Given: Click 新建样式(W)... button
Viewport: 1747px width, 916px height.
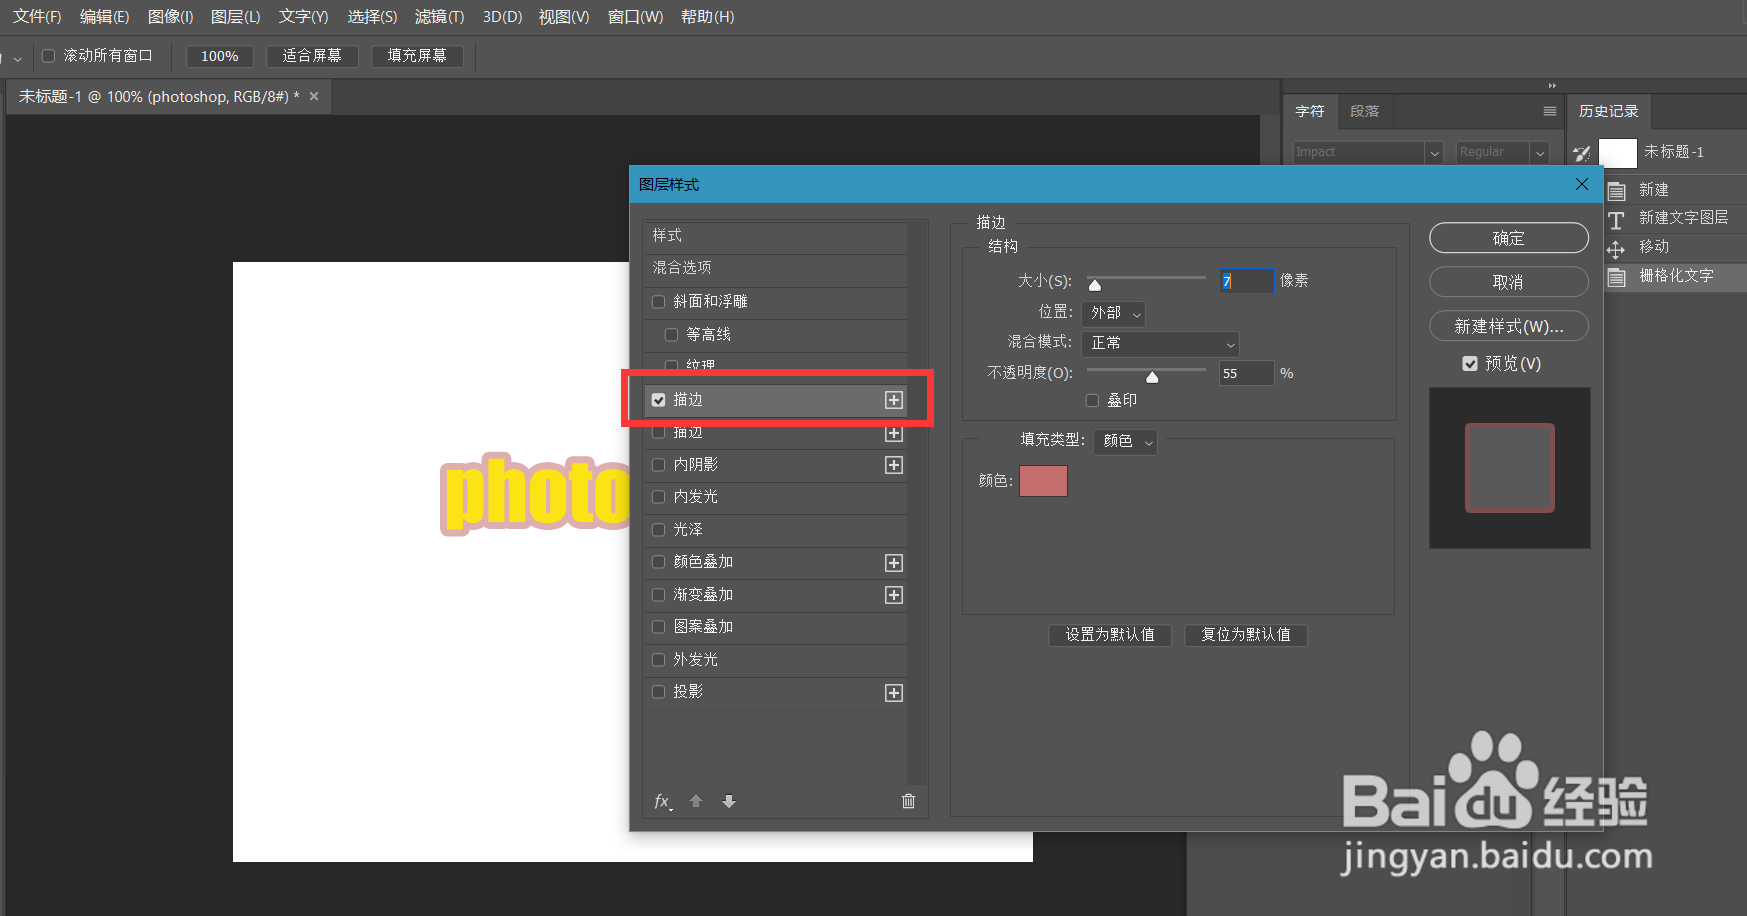Looking at the screenshot, I should pyautogui.click(x=1509, y=326).
